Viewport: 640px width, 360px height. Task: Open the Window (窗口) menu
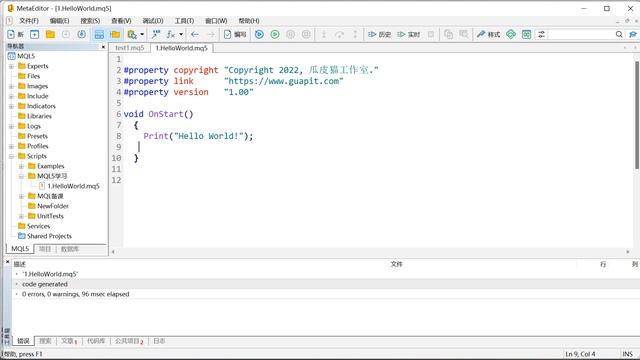click(x=216, y=21)
